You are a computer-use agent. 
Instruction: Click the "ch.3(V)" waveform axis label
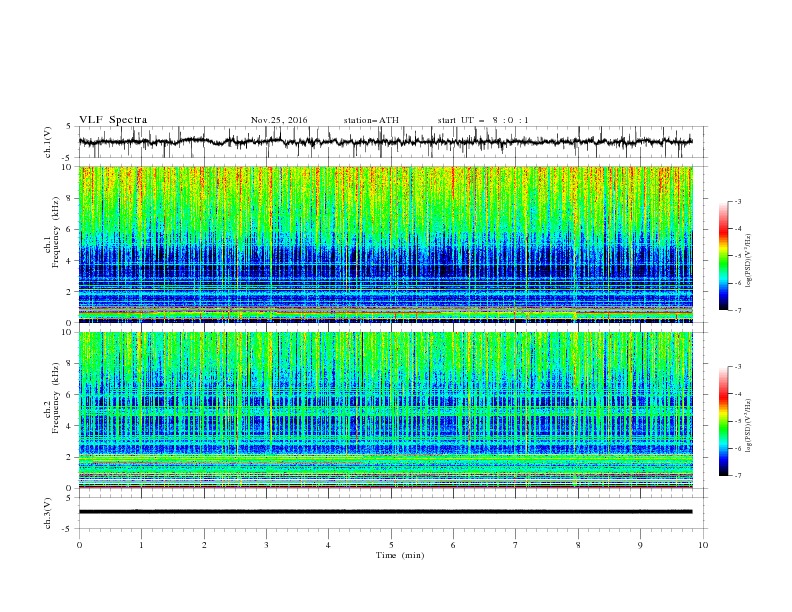tap(48, 513)
